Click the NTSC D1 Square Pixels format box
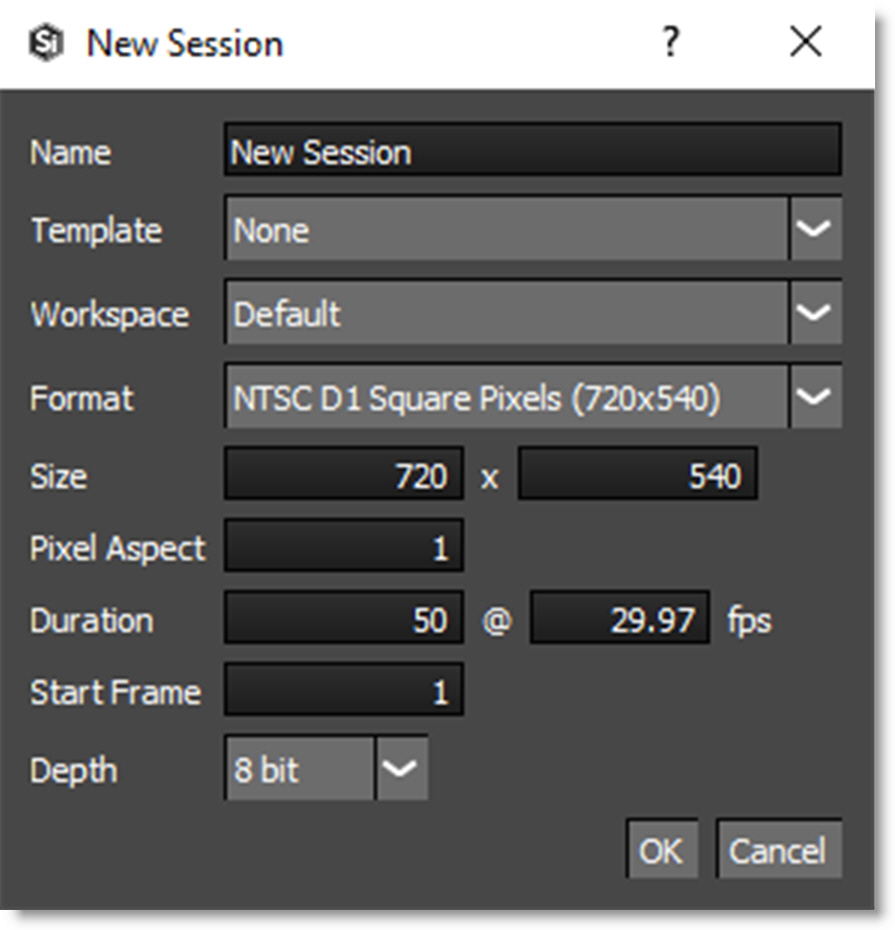Screen dimensions: 895x930 click(507, 398)
